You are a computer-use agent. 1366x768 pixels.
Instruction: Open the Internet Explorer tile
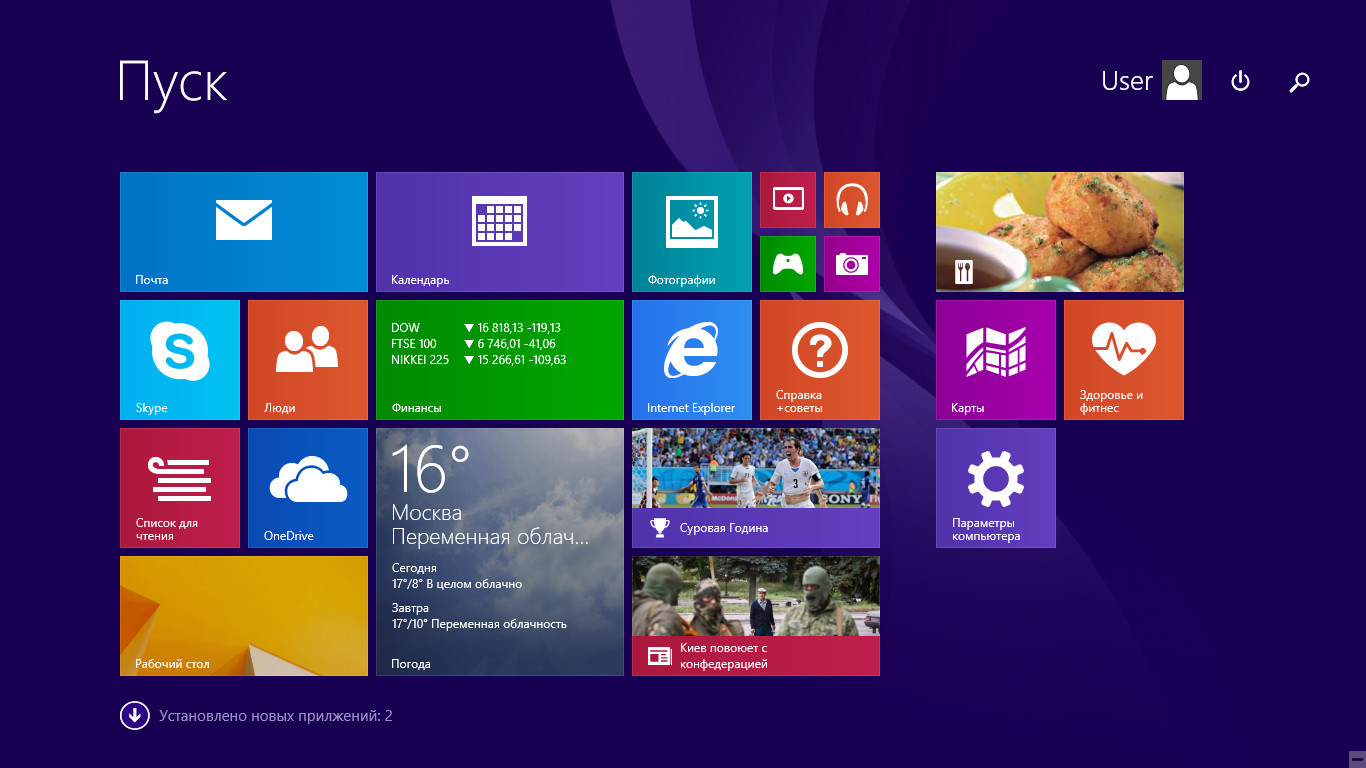691,359
